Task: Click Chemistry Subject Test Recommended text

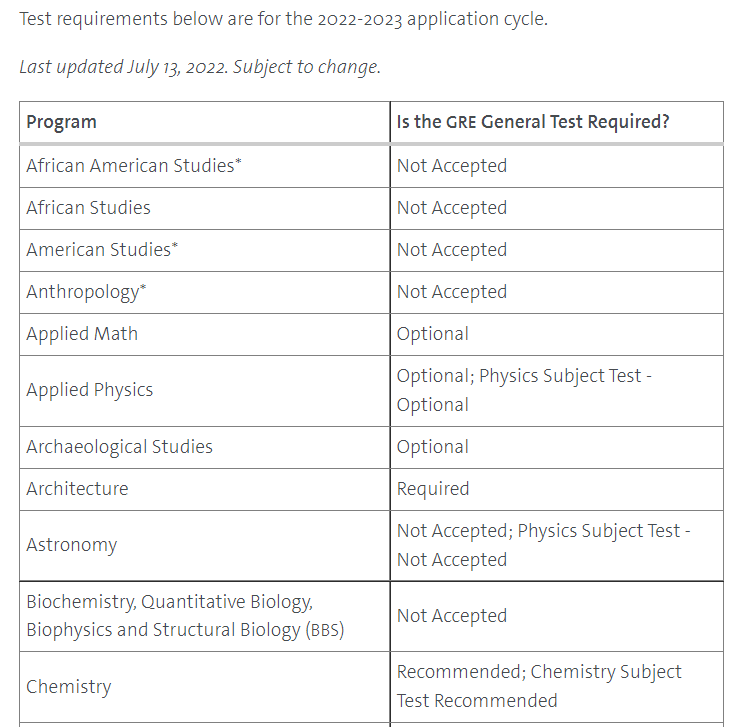Action: click(606, 672)
